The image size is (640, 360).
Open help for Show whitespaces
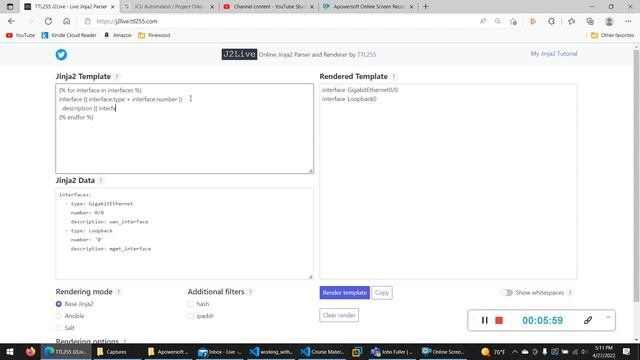pyautogui.click(x=570, y=293)
